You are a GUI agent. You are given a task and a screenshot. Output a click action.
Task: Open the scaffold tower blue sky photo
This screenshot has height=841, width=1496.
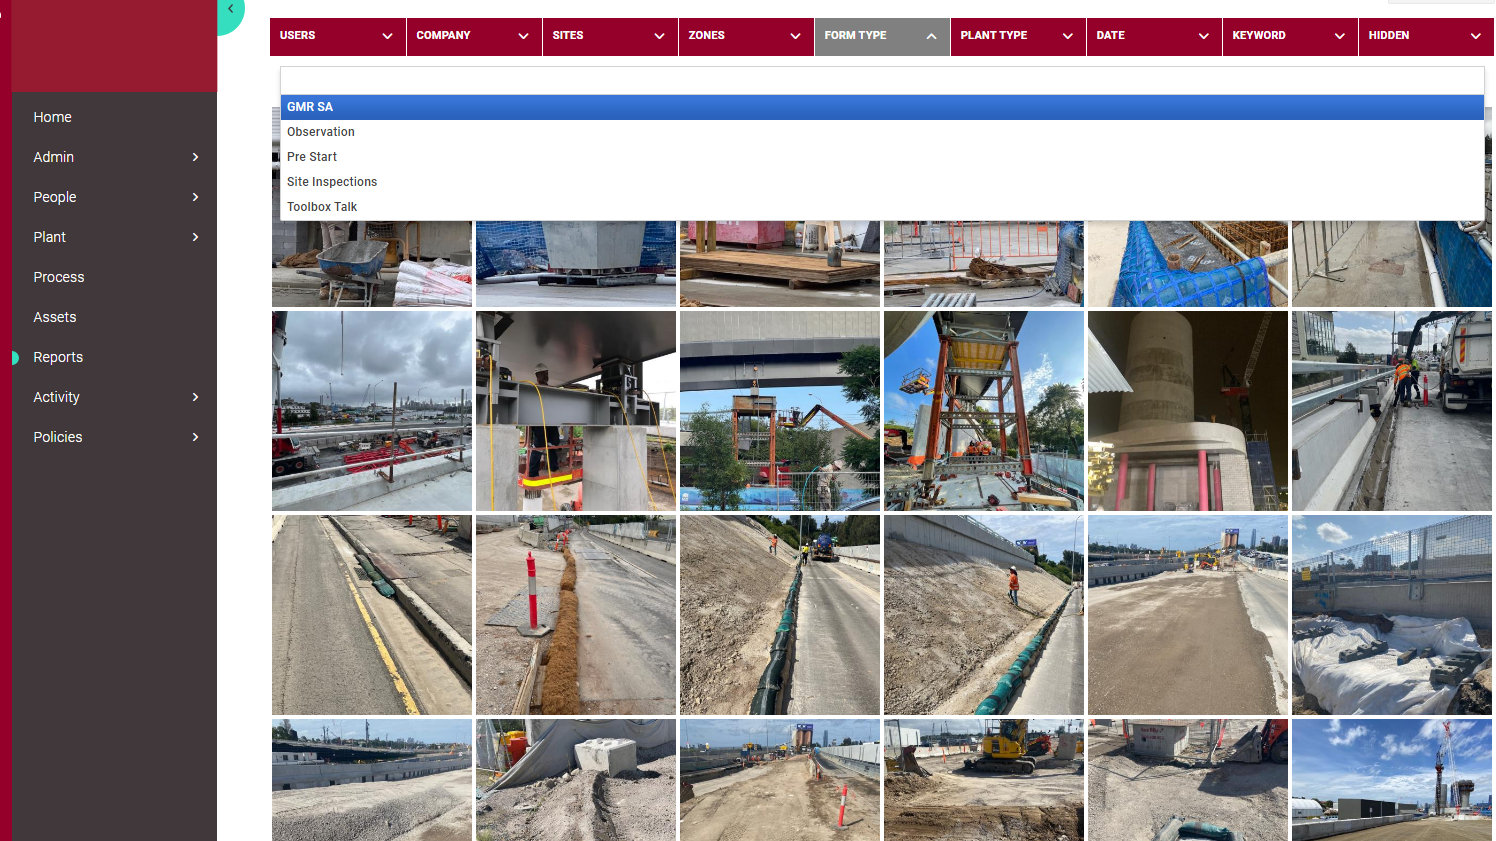click(x=984, y=411)
